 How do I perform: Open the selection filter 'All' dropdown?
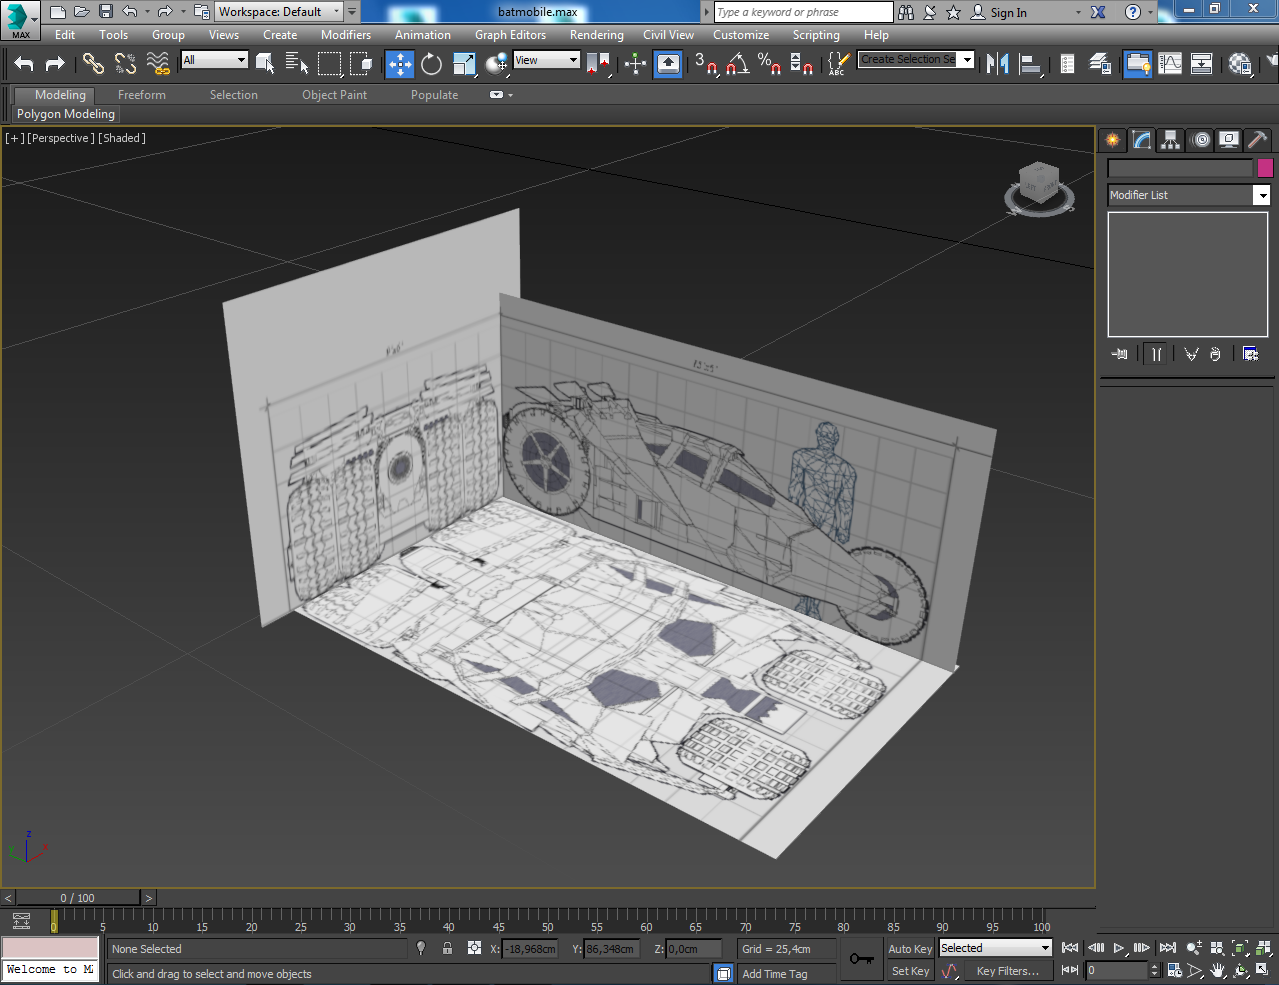(214, 60)
